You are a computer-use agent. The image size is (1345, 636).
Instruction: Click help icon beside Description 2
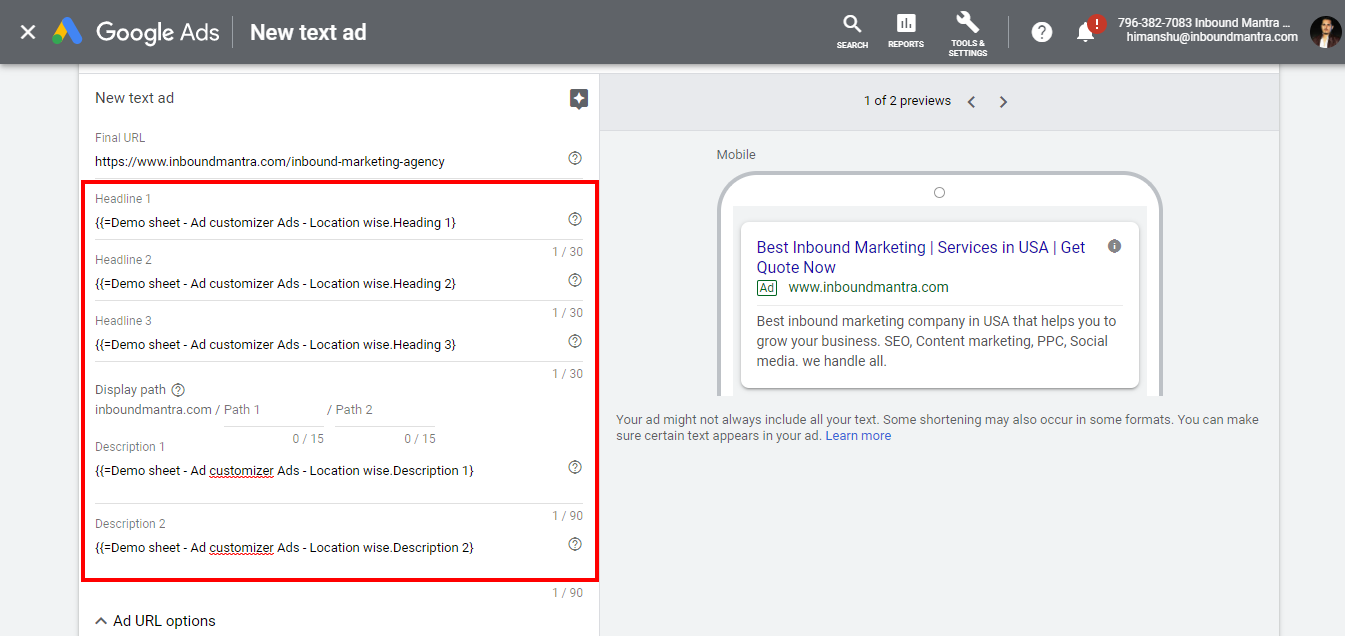pos(575,544)
